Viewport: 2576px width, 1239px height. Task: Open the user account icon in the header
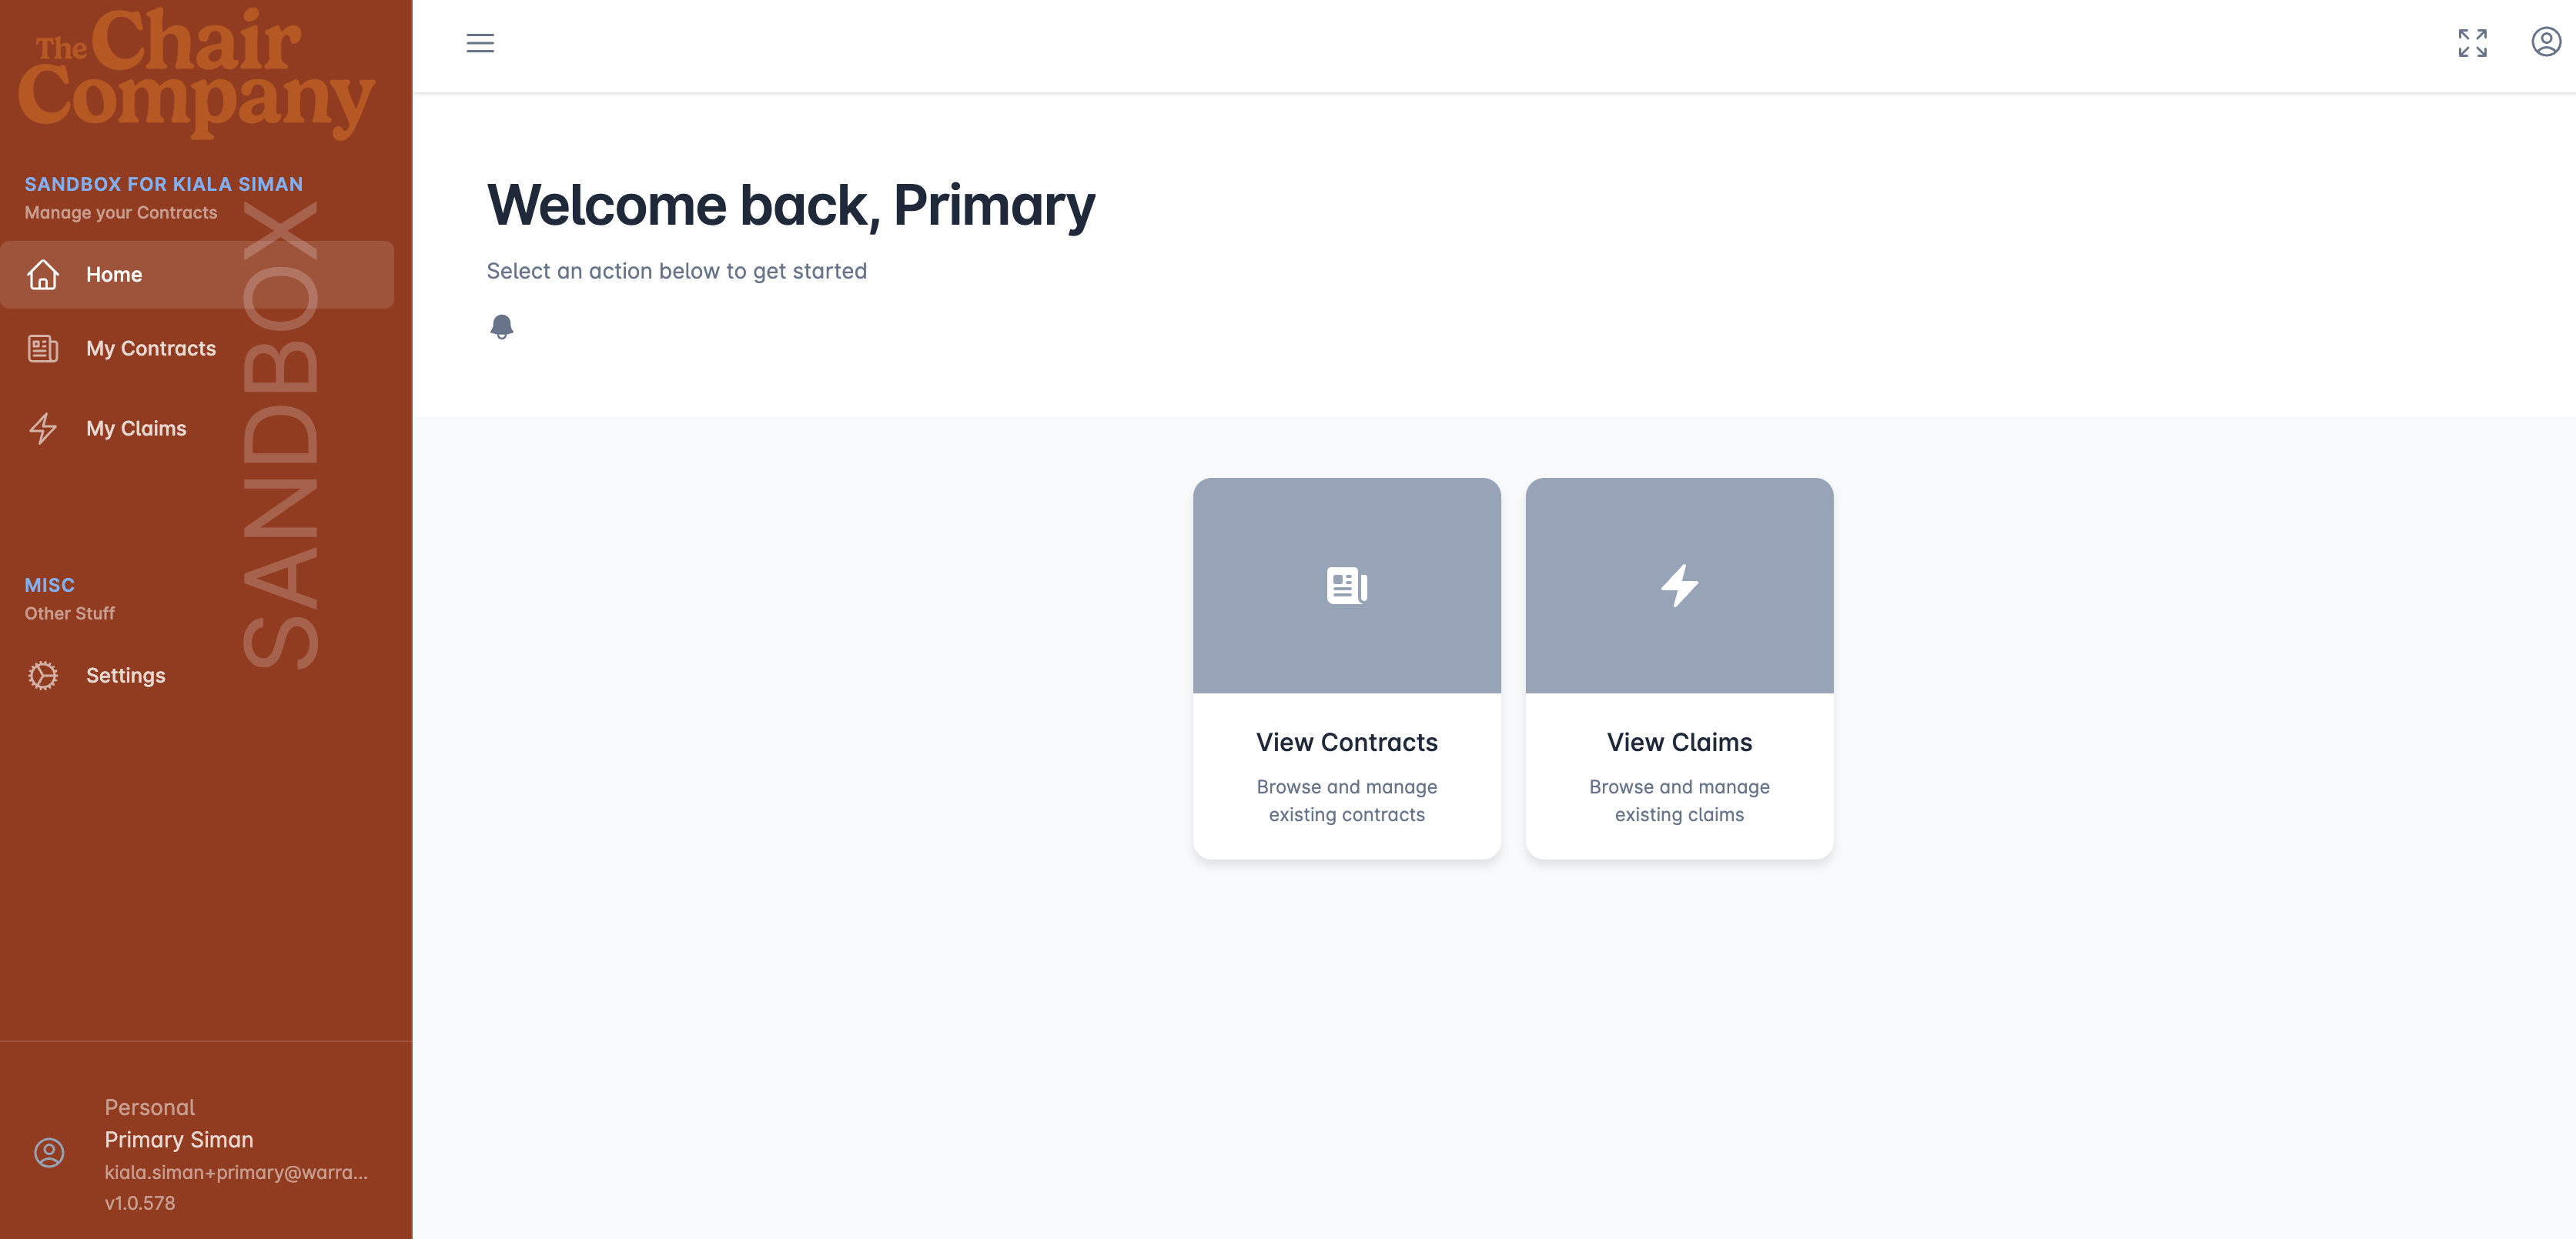[x=2545, y=42]
